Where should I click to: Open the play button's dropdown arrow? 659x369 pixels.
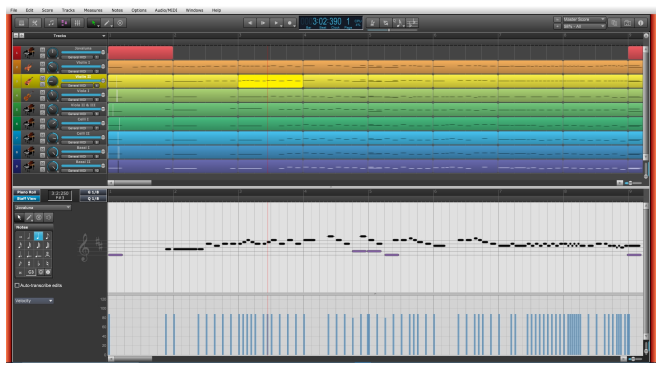click(281, 25)
